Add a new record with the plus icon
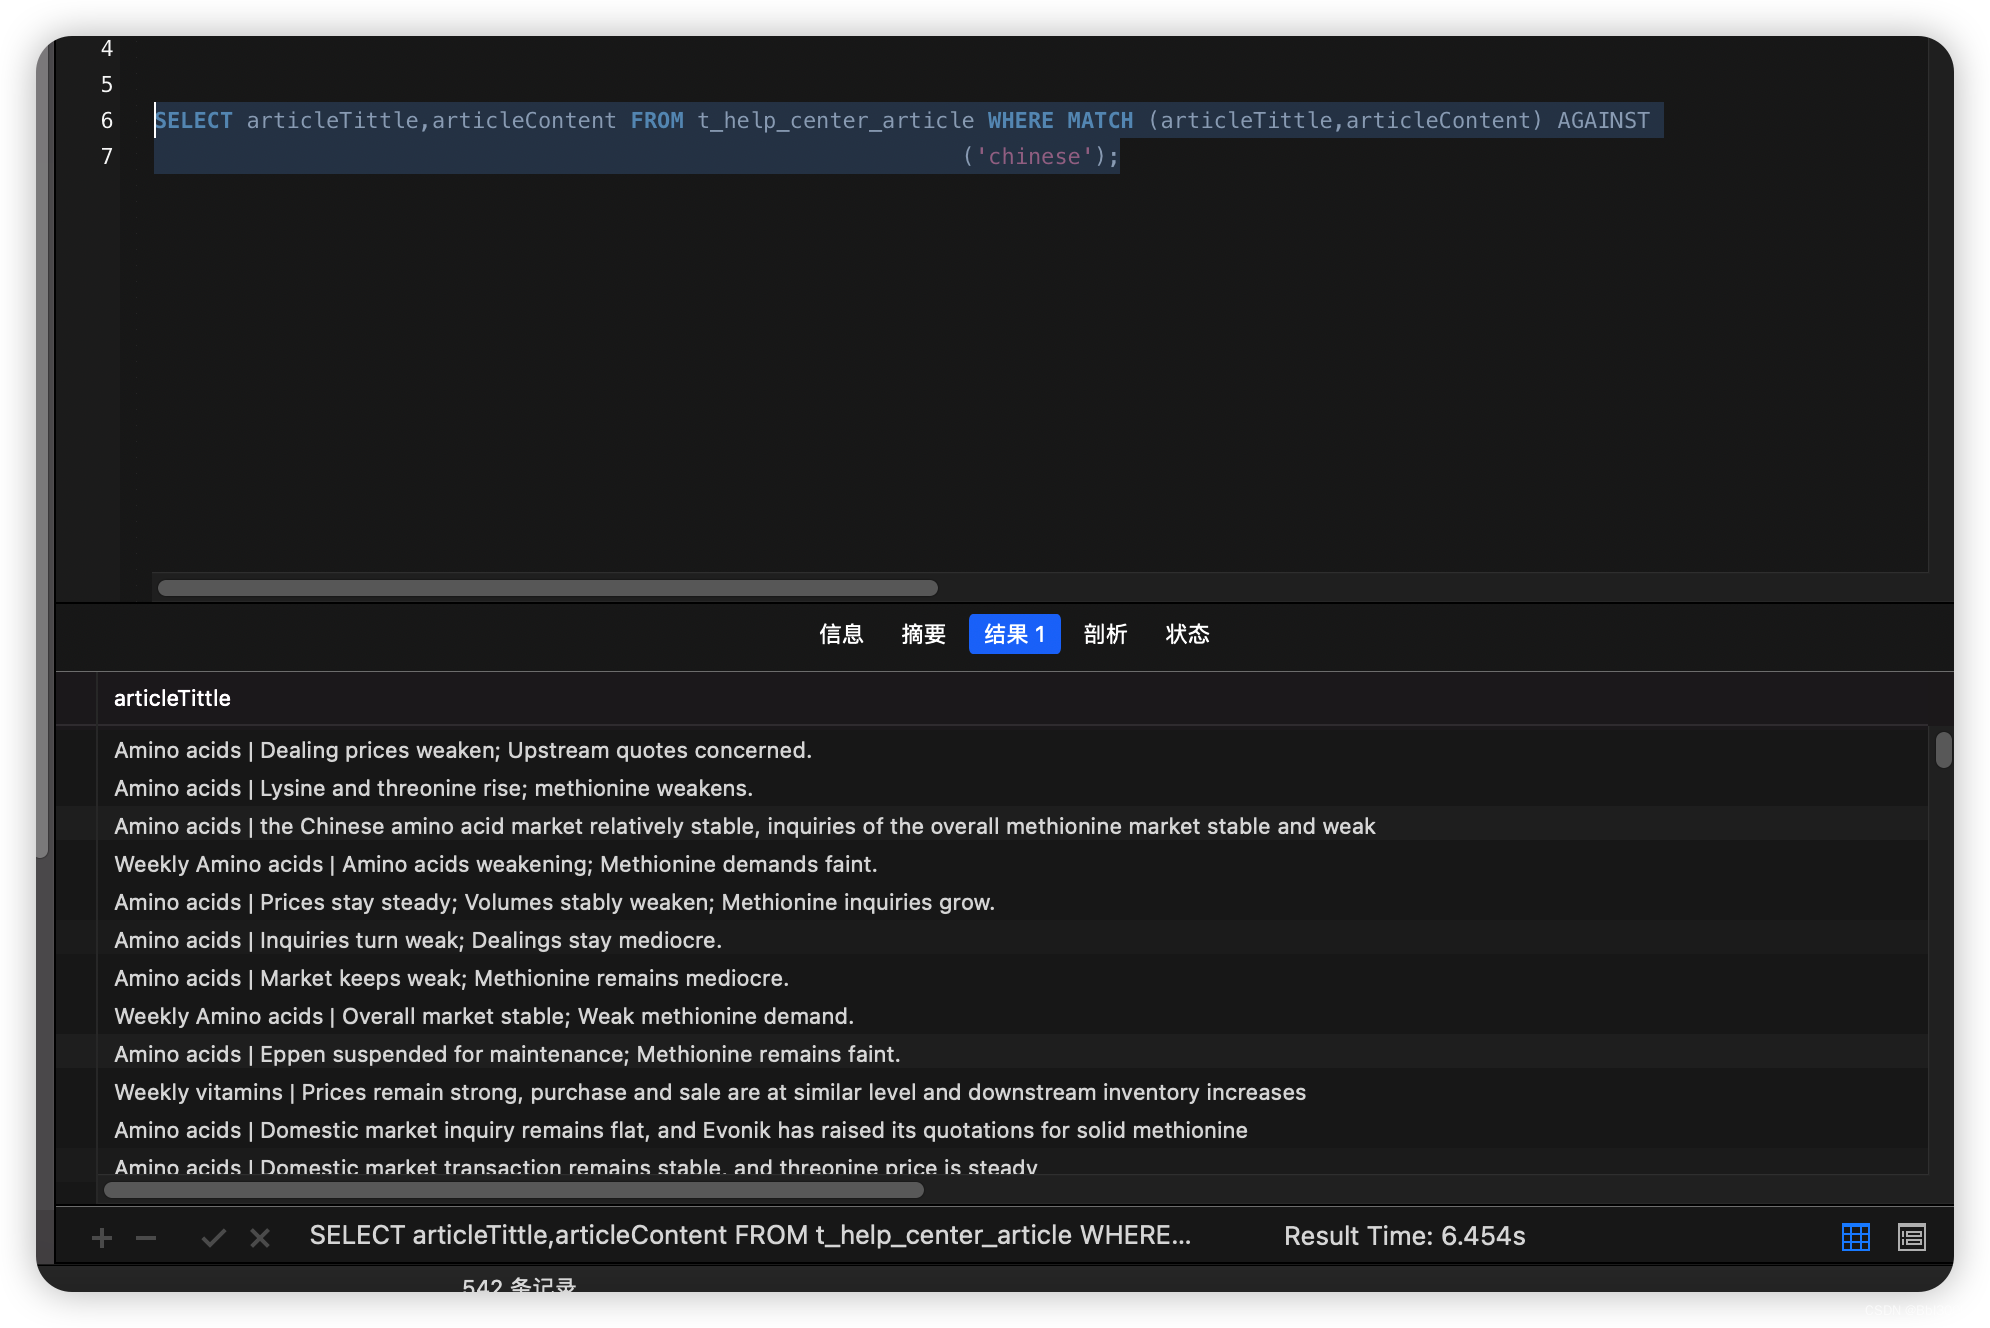The width and height of the screenshot is (1990, 1328). [x=101, y=1237]
